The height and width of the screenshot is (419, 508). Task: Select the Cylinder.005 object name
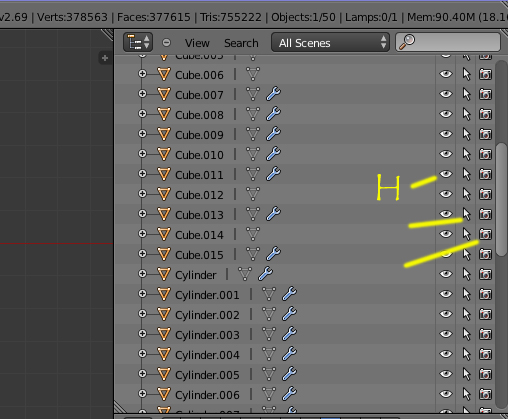coord(207,375)
